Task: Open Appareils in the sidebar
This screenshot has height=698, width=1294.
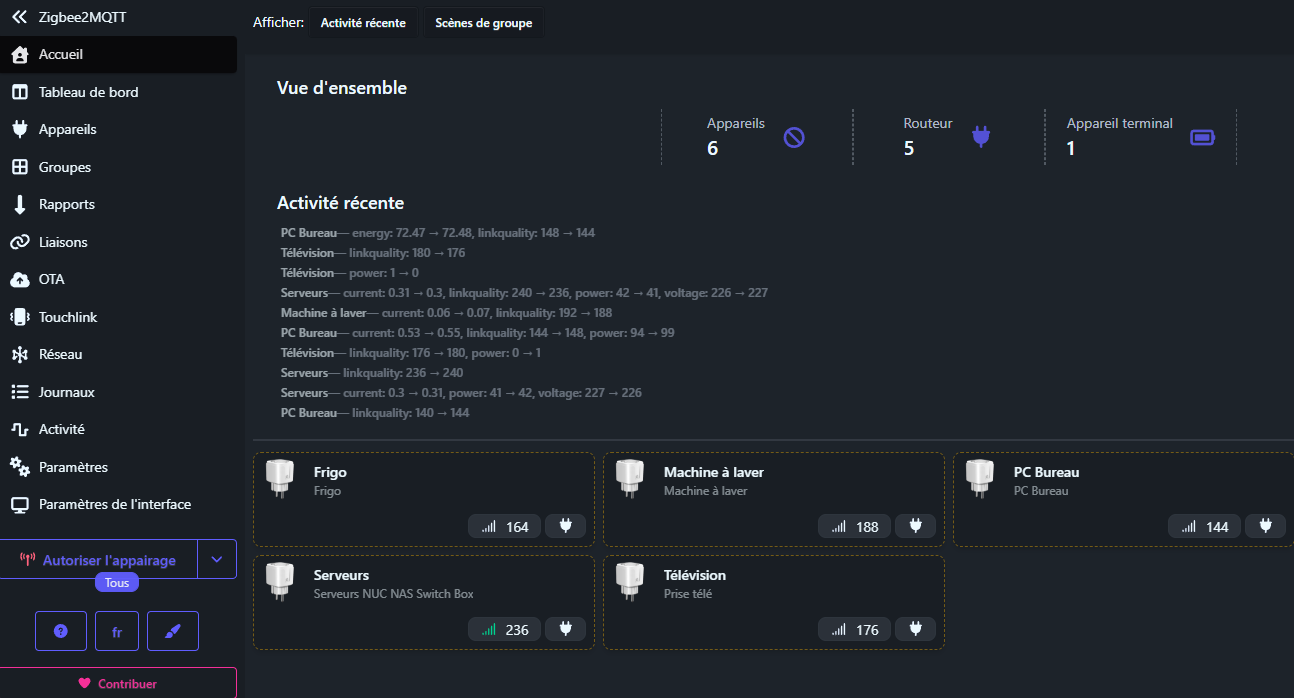Action: (68, 130)
